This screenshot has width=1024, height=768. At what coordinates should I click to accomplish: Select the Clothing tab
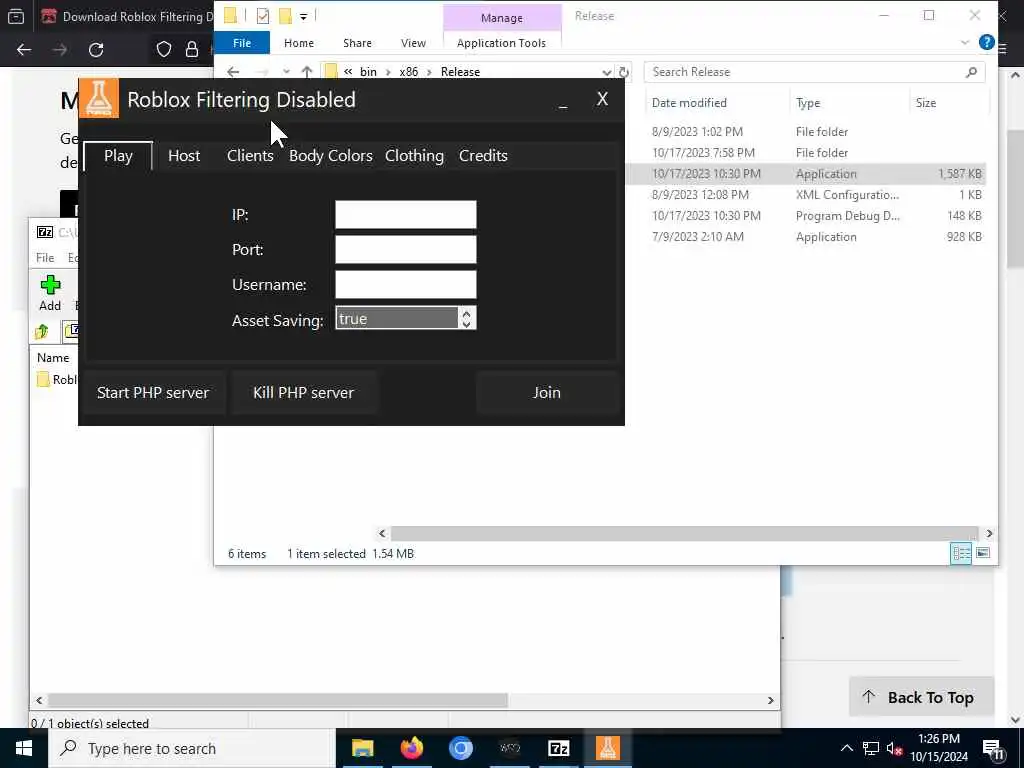click(414, 155)
